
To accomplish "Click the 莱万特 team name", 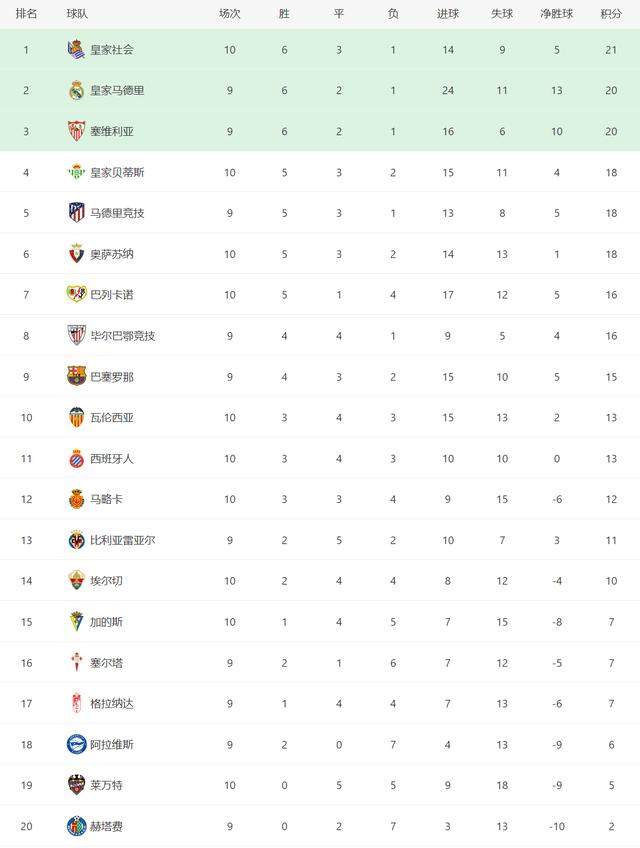I will [106, 785].
